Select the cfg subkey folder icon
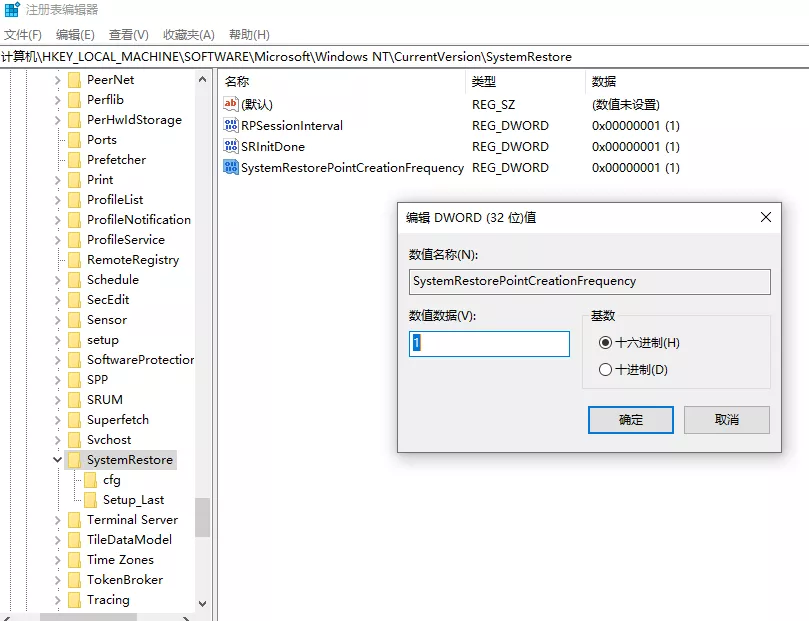Screen dimensions: 809x621 click(91, 480)
